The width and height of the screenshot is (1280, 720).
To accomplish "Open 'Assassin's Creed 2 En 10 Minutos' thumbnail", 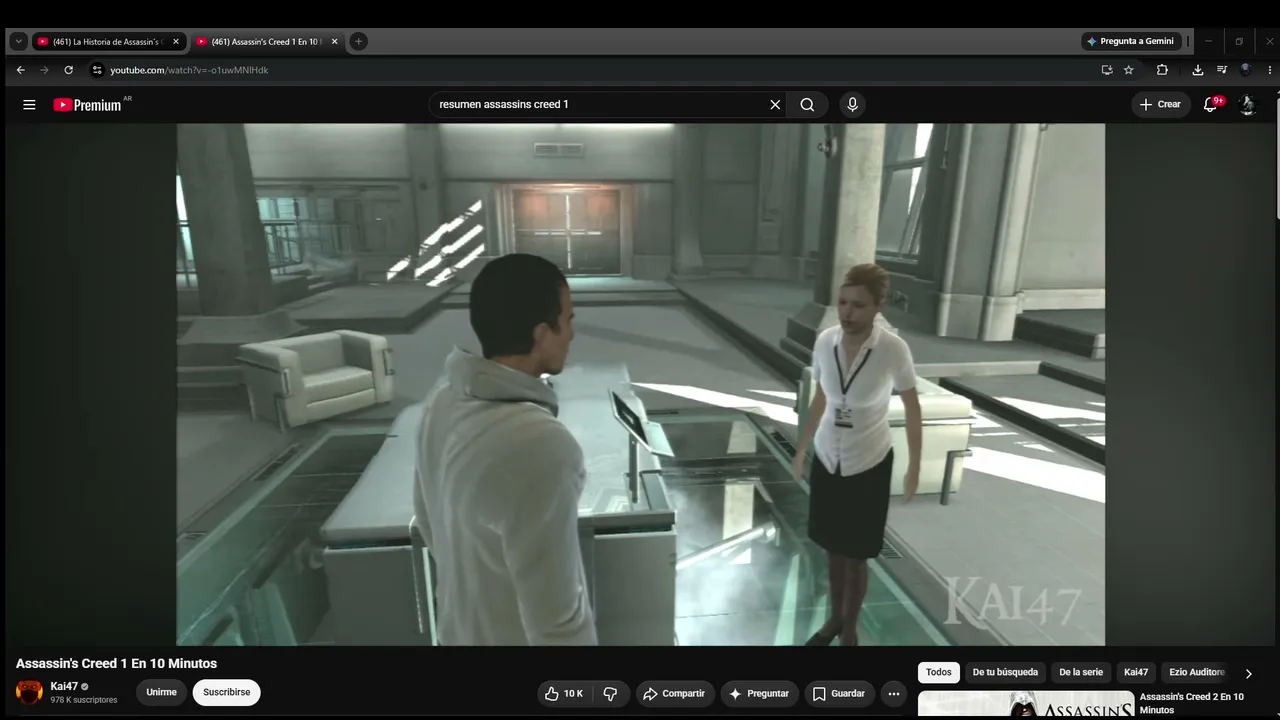I will [1026, 704].
